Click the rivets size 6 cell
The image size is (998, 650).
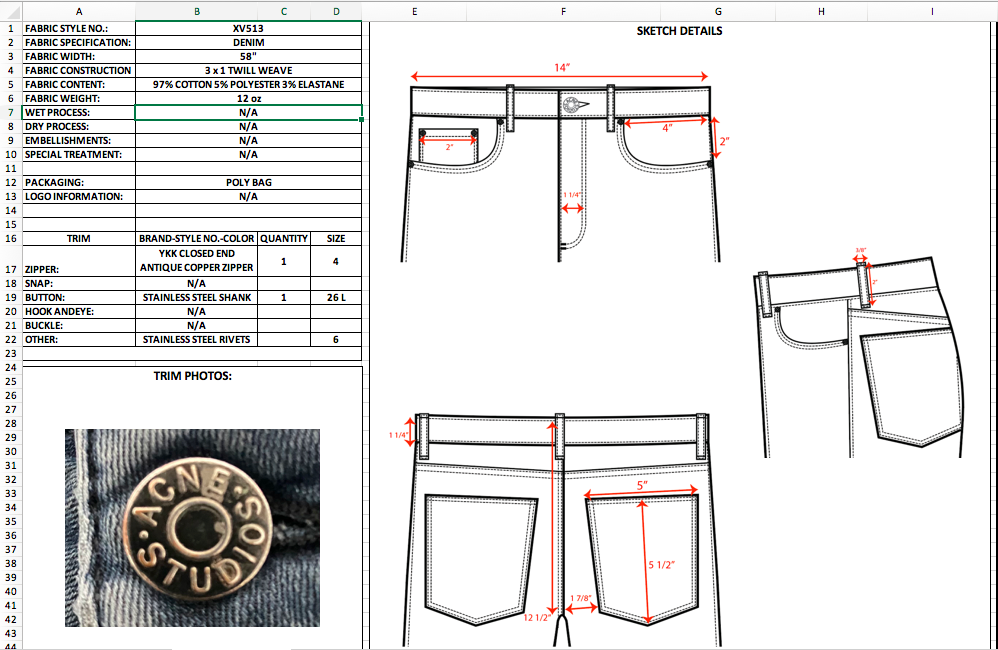(336, 340)
